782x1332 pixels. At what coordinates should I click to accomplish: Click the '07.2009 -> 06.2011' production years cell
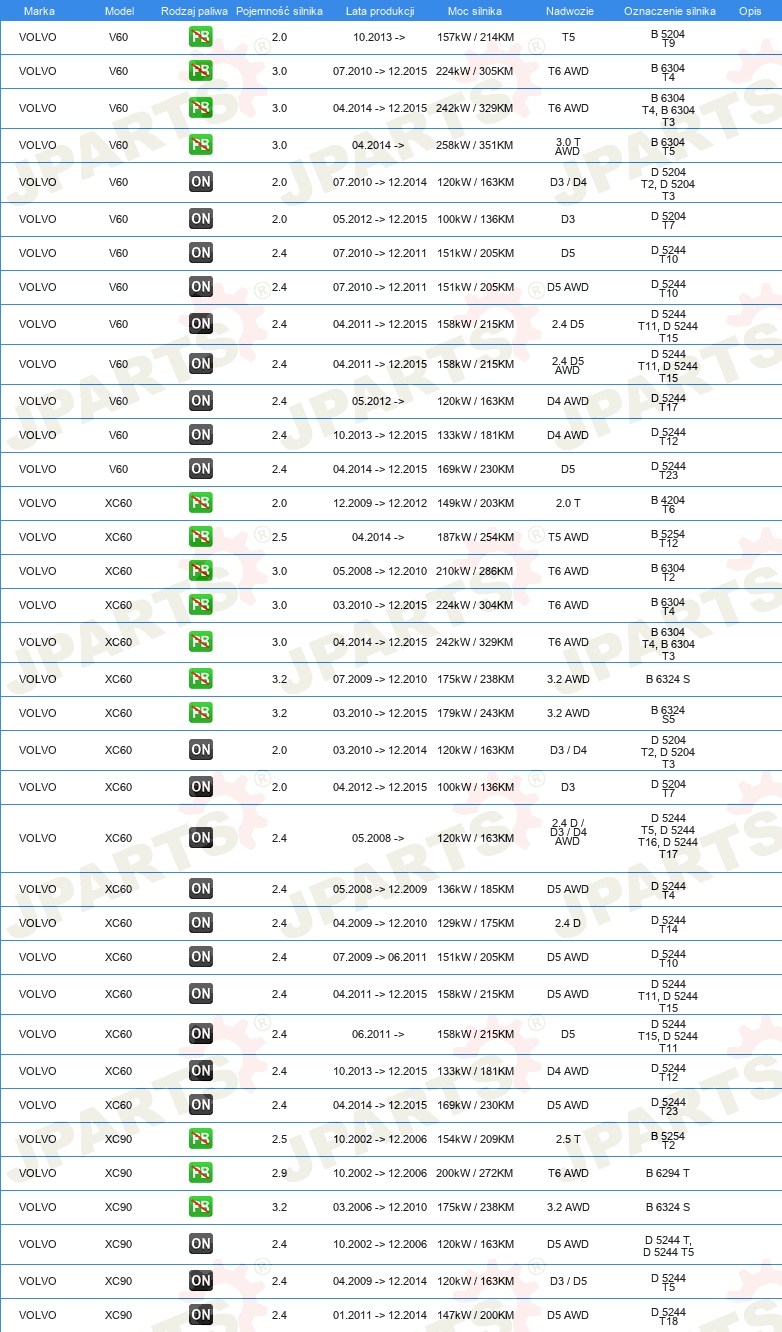tap(380, 957)
